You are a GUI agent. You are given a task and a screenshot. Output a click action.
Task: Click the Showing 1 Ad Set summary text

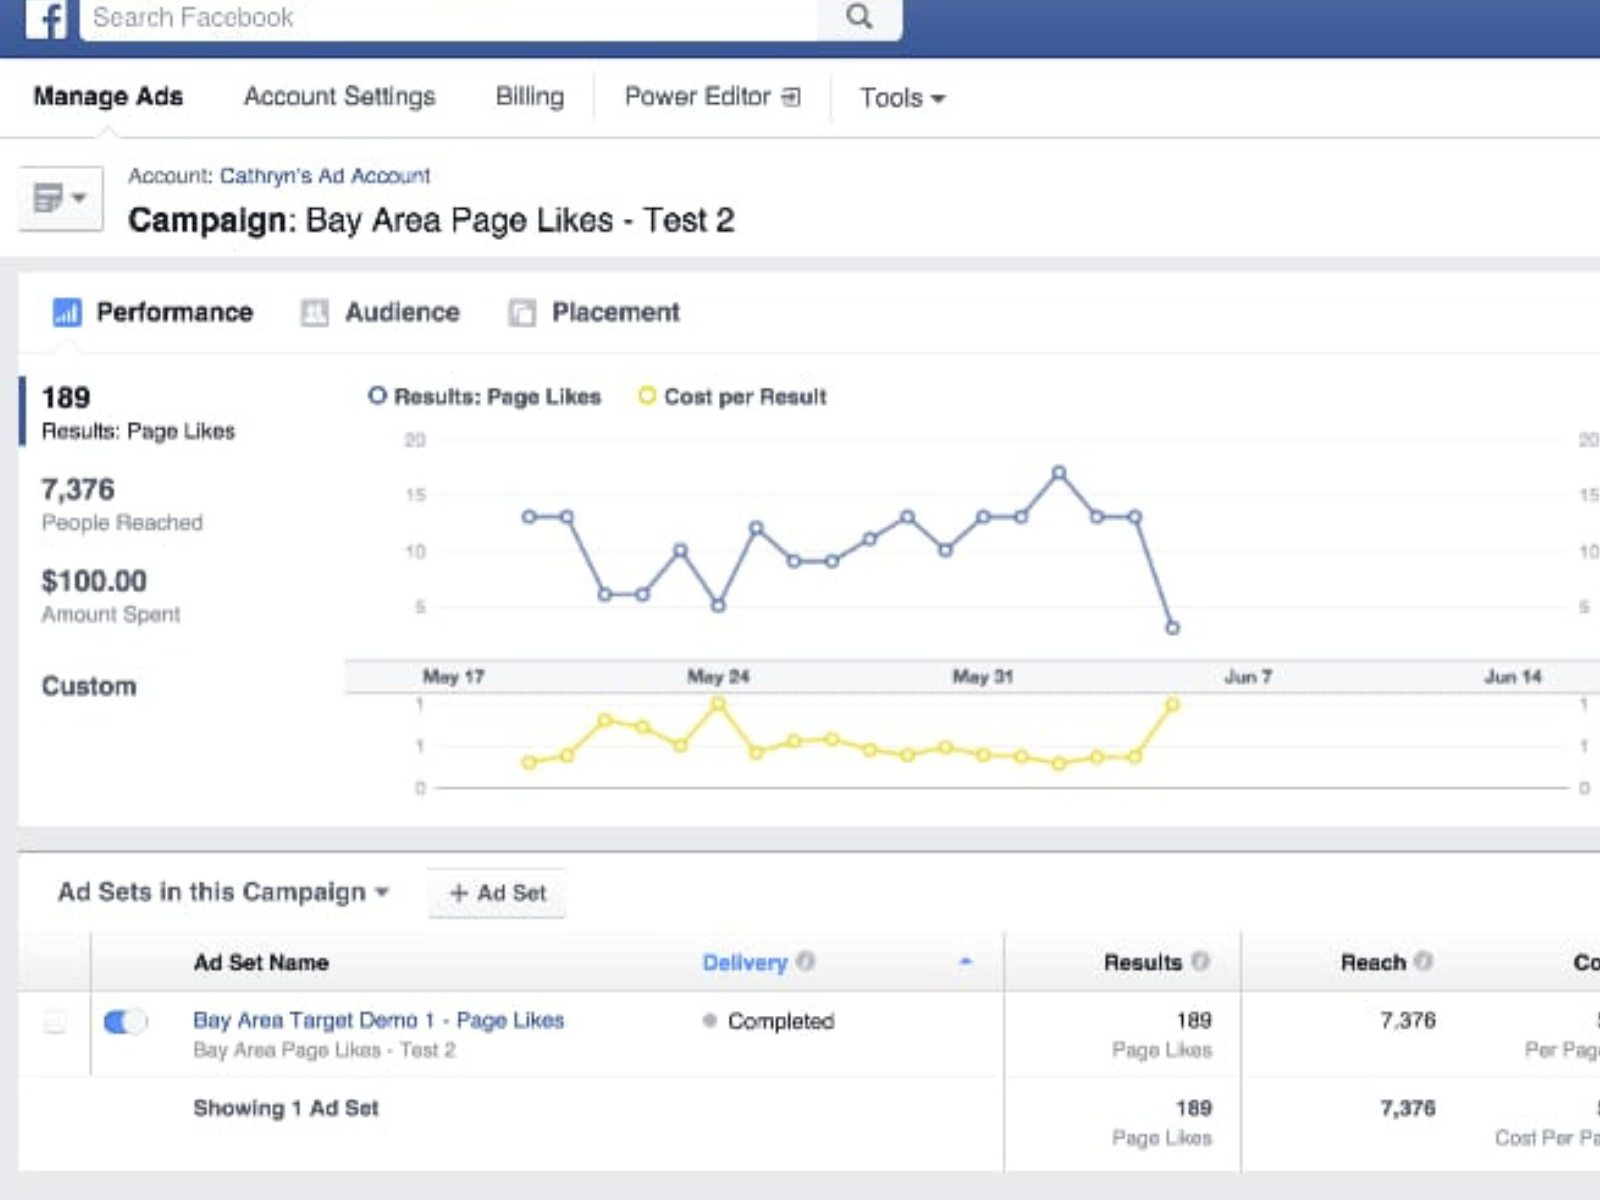pos(286,1108)
